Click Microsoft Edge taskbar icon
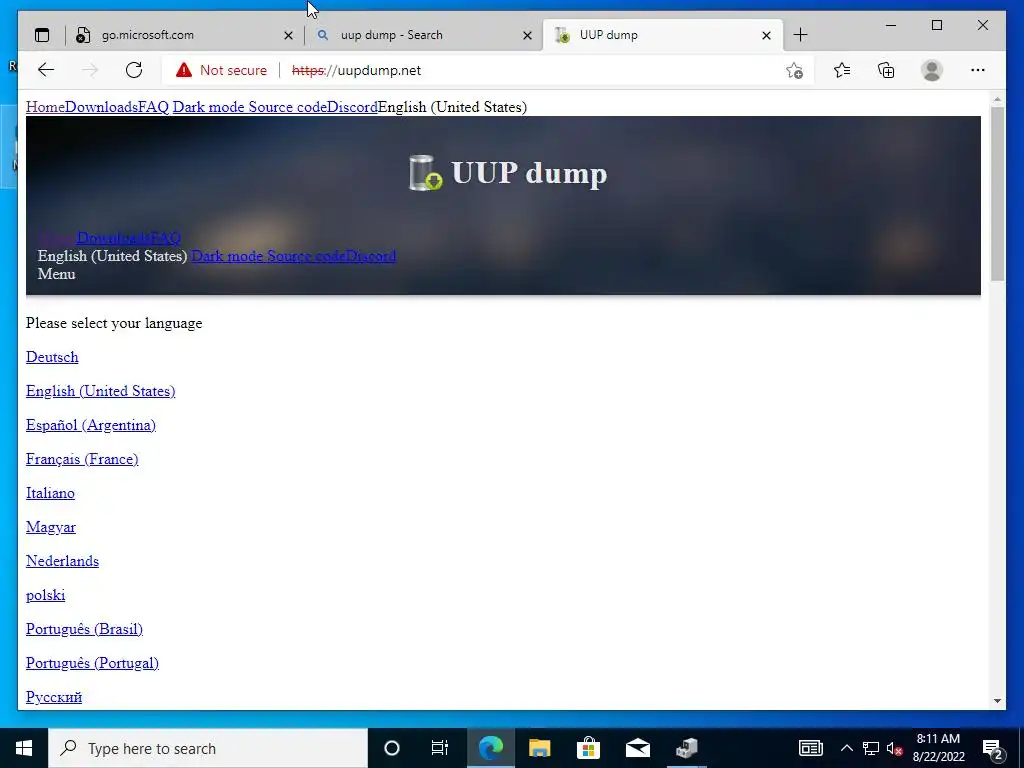This screenshot has width=1024, height=768. tap(491, 748)
